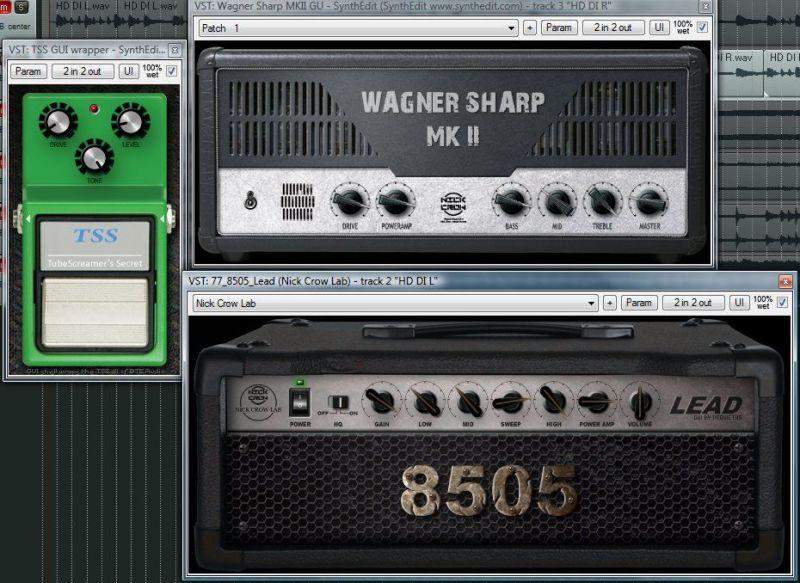
Task: Click the track mute button in DAW
Action: click(x=5, y=7)
